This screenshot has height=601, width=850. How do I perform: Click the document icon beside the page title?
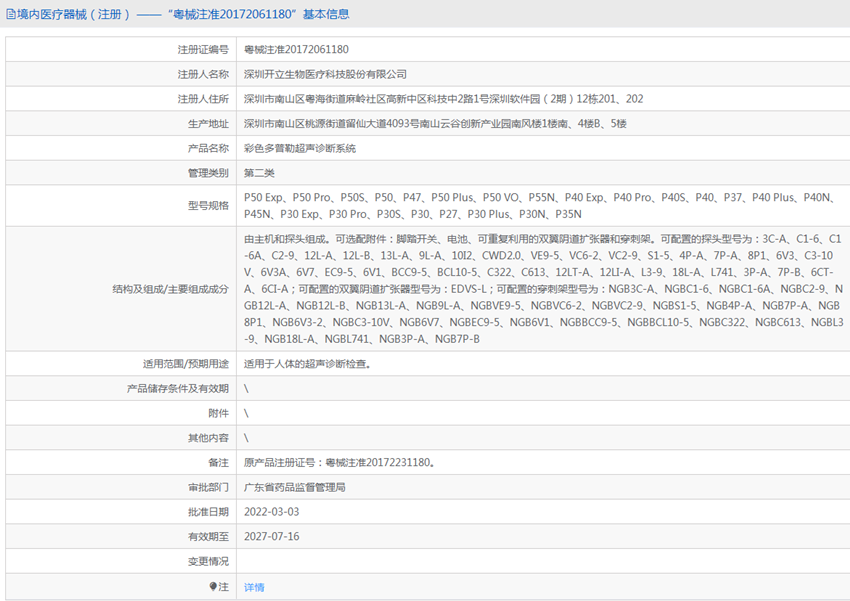pyautogui.click(x=9, y=14)
